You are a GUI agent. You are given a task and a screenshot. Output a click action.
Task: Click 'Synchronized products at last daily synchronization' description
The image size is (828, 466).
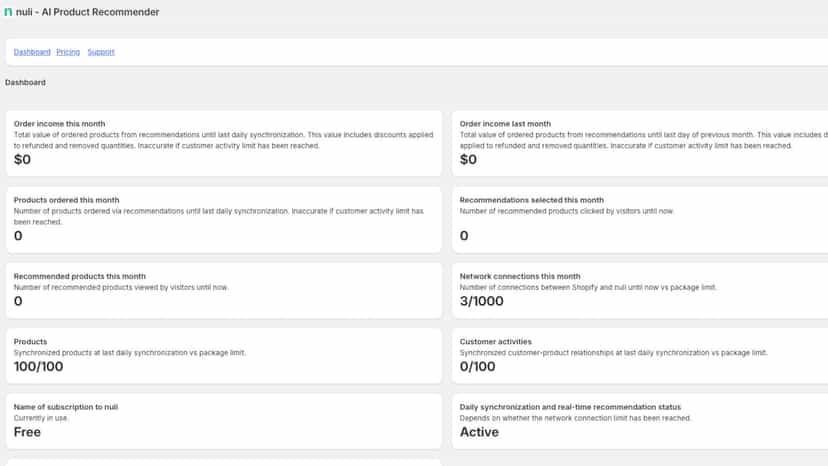coord(130,352)
